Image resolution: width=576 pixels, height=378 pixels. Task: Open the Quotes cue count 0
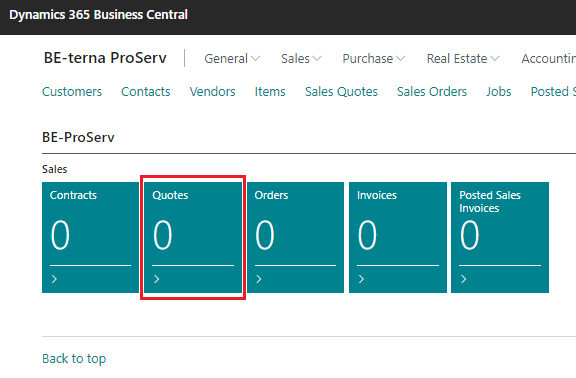(162, 234)
